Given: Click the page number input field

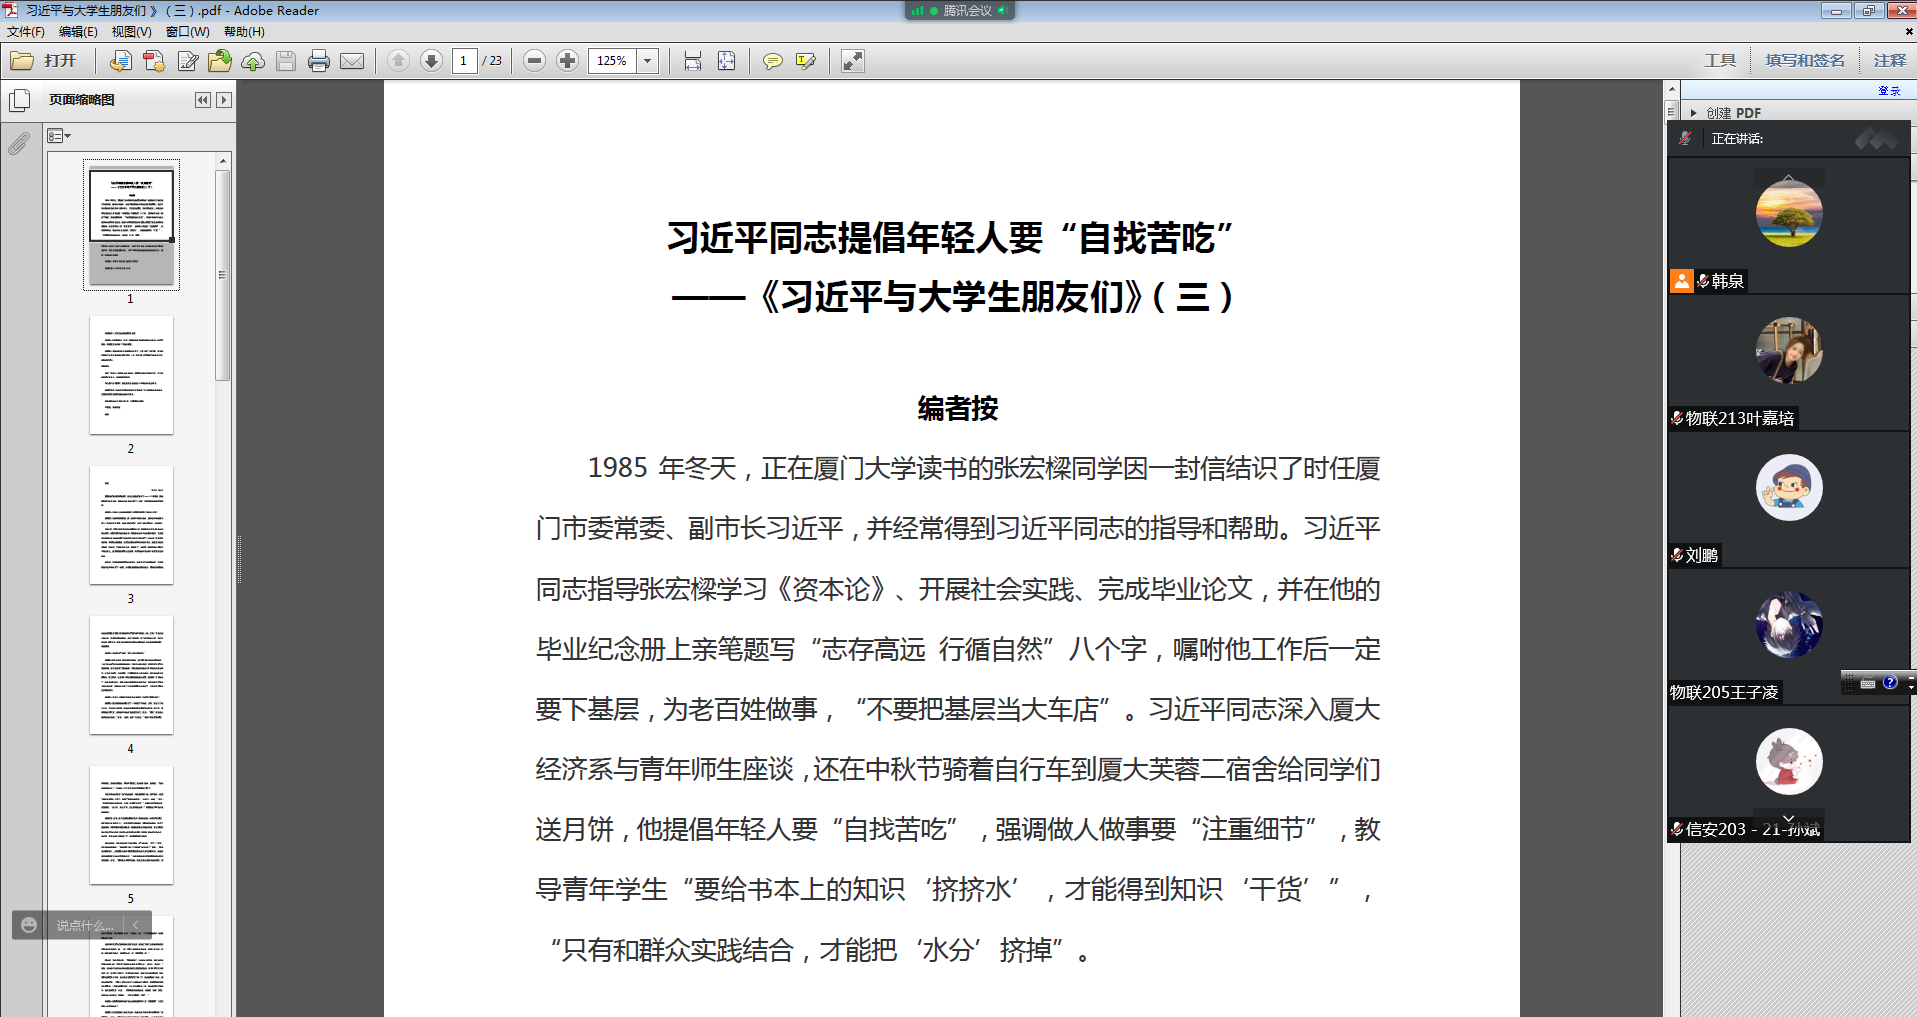Looking at the screenshot, I should tap(464, 61).
